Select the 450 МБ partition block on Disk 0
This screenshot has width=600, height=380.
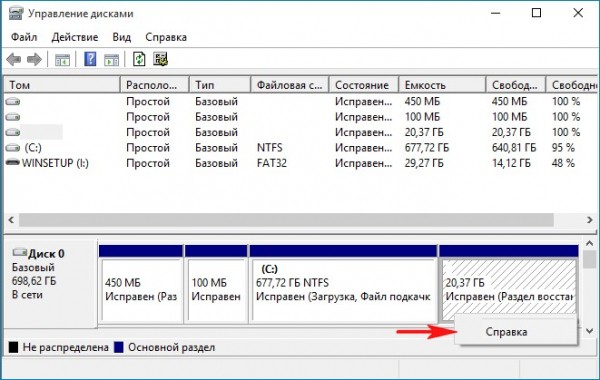coord(141,284)
